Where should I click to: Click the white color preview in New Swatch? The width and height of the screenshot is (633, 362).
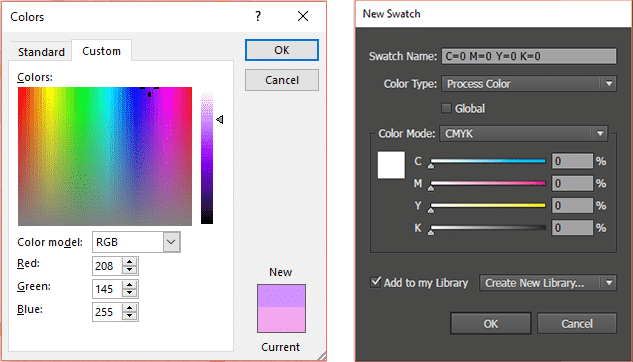[x=391, y=165]
